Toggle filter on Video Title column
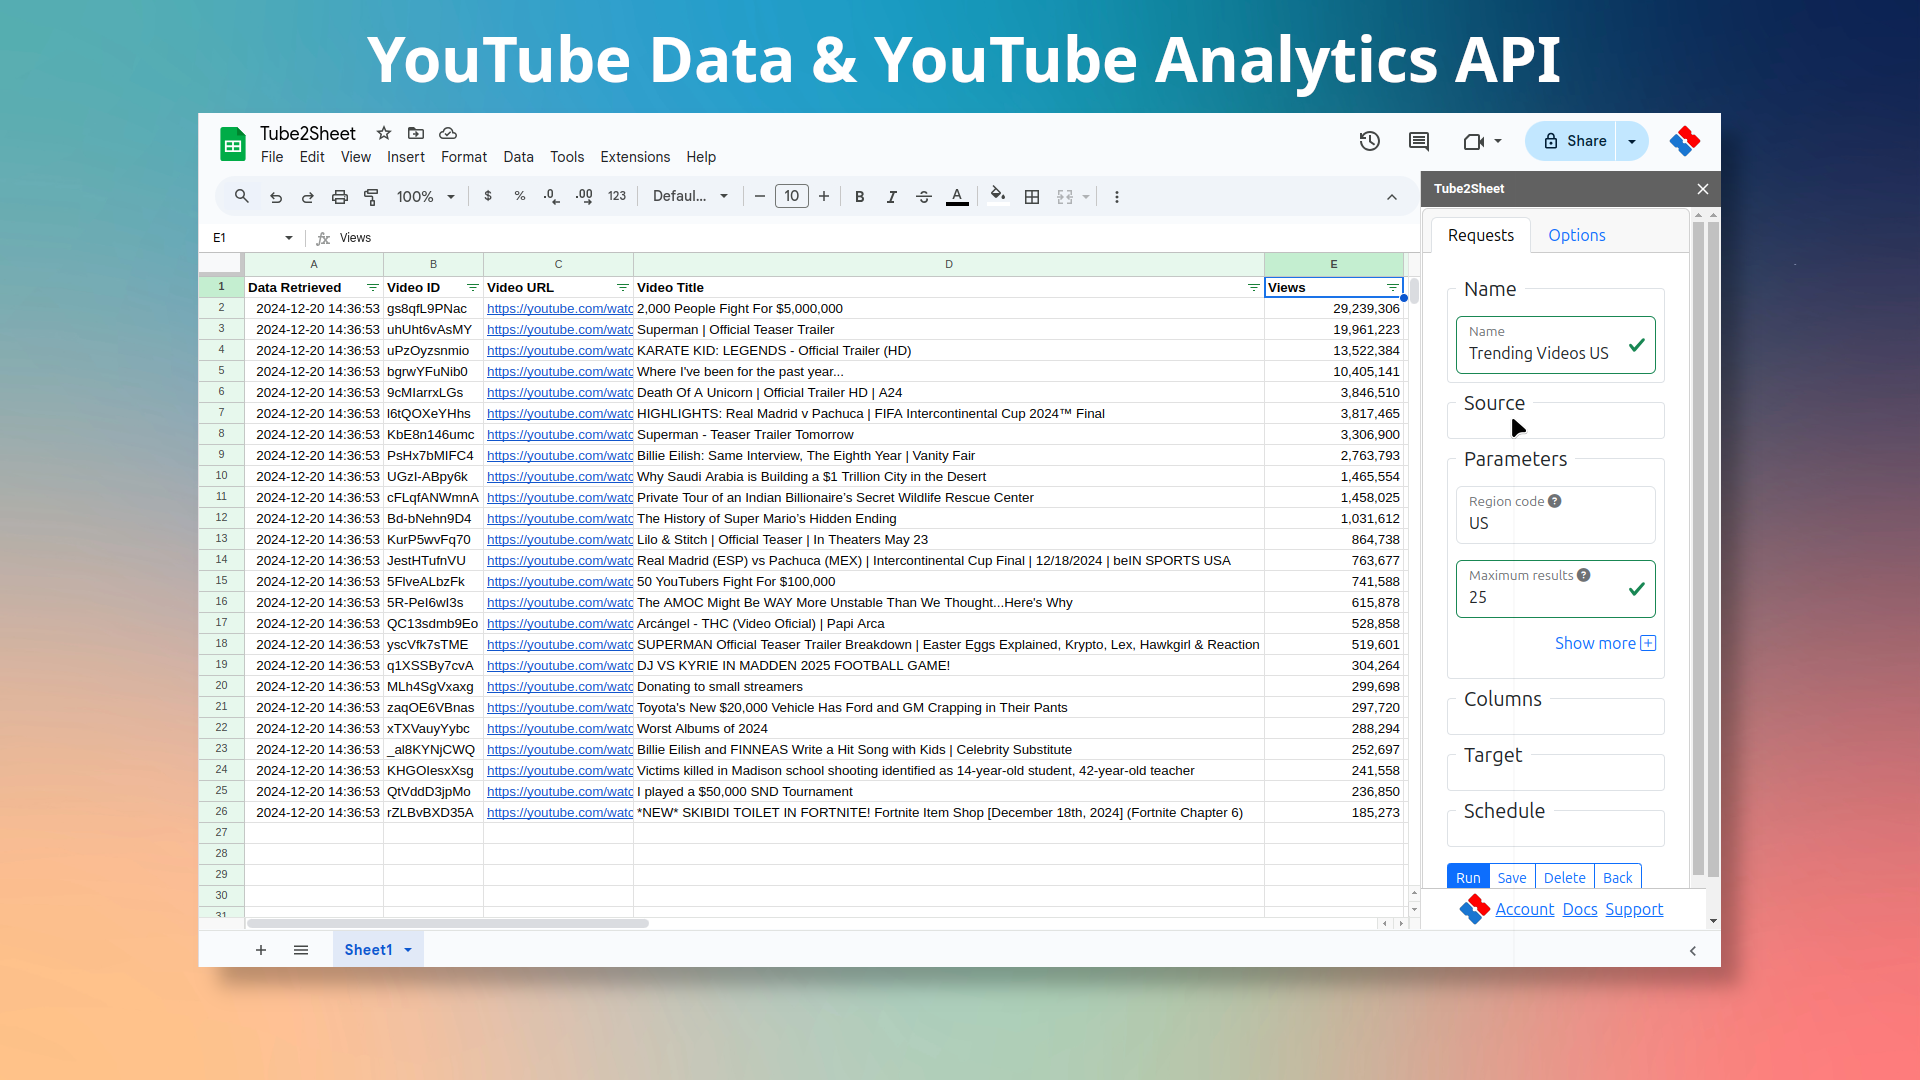The image size is (1920, 1080). (1254, 287)
